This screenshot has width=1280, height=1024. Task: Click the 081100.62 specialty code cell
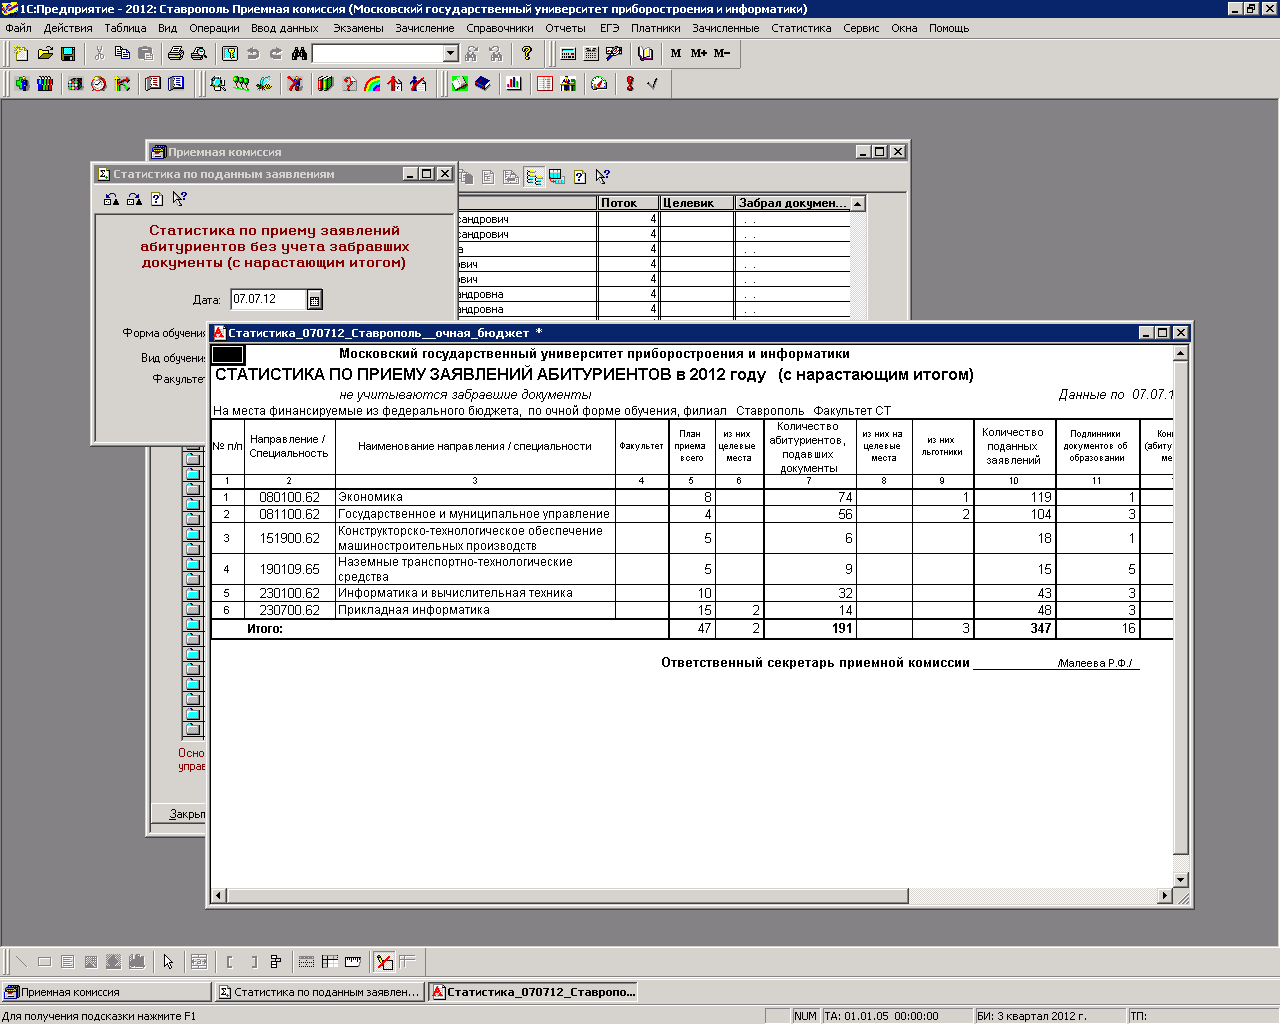pos(289,514)
